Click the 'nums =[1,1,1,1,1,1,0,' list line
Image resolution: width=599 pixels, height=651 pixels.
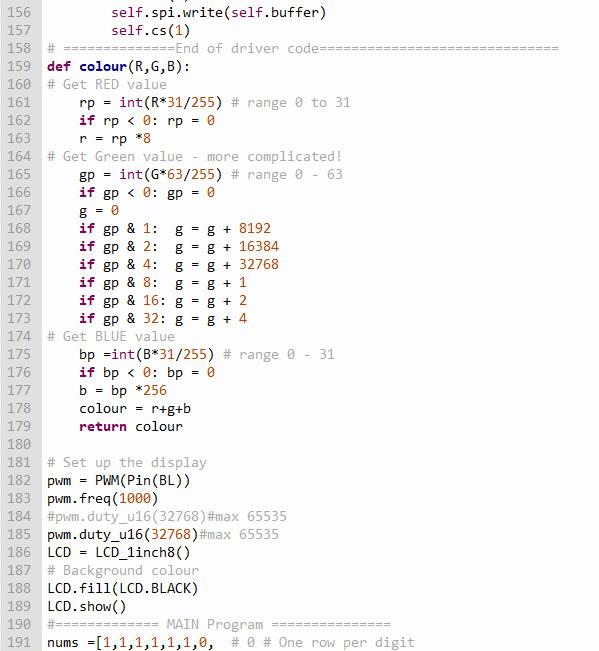coord(130,643)
